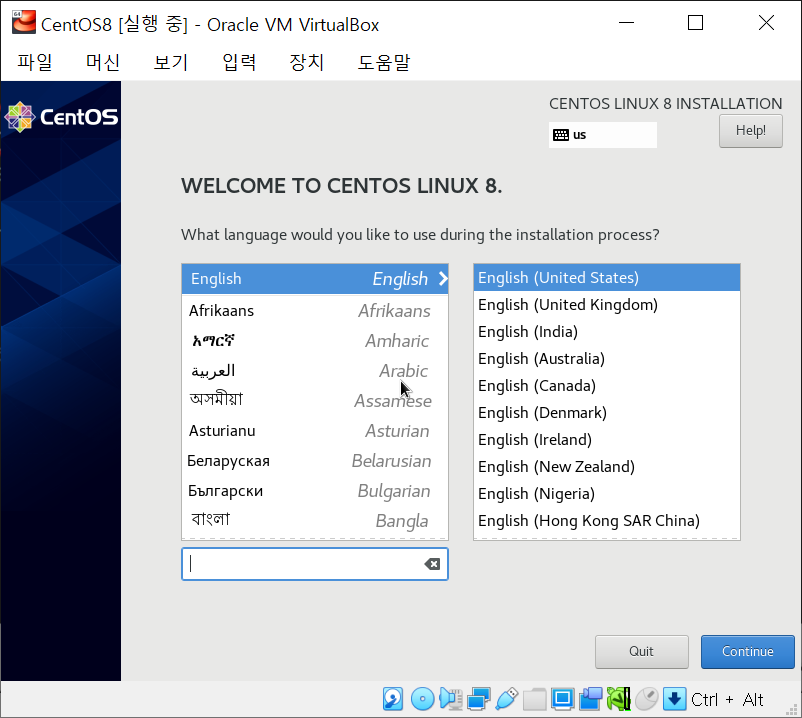Maximize the VirtualBox window

click(695, 23)
